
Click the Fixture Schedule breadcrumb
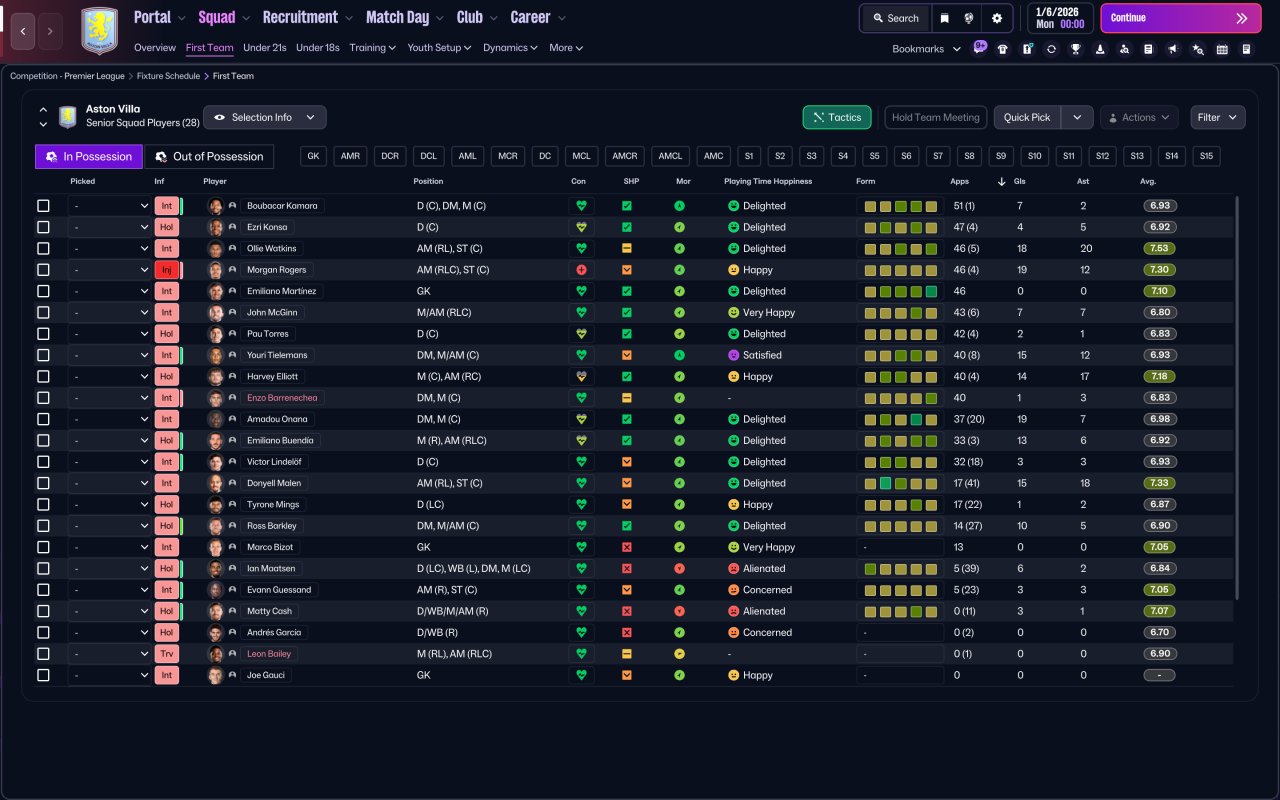168,76
